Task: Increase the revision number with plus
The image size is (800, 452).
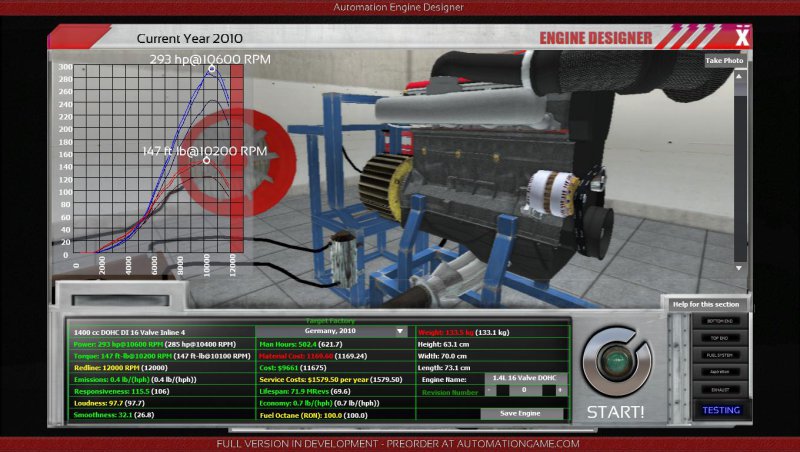Action: pos(560,391)
